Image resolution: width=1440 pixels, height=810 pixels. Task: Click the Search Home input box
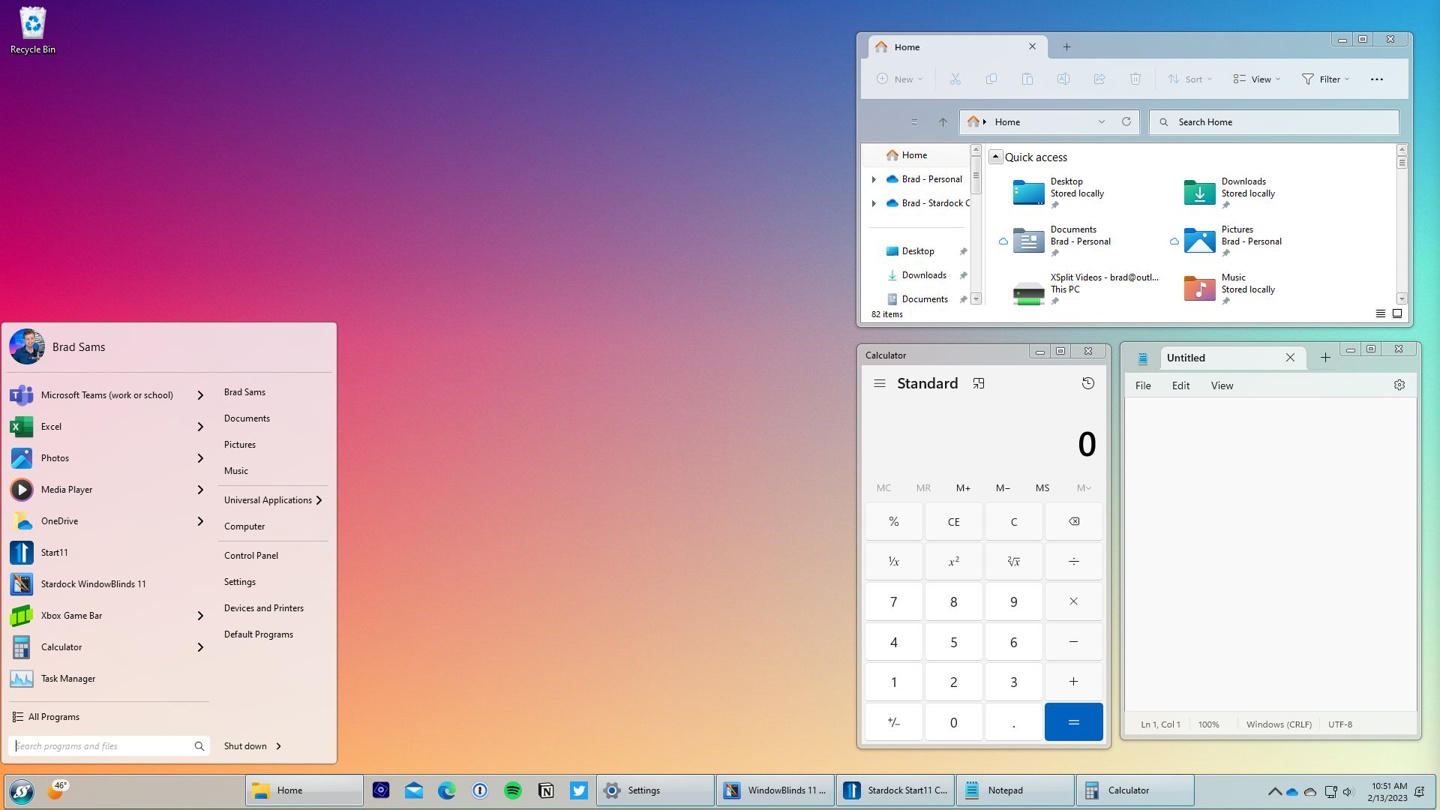pos(1275,121)
